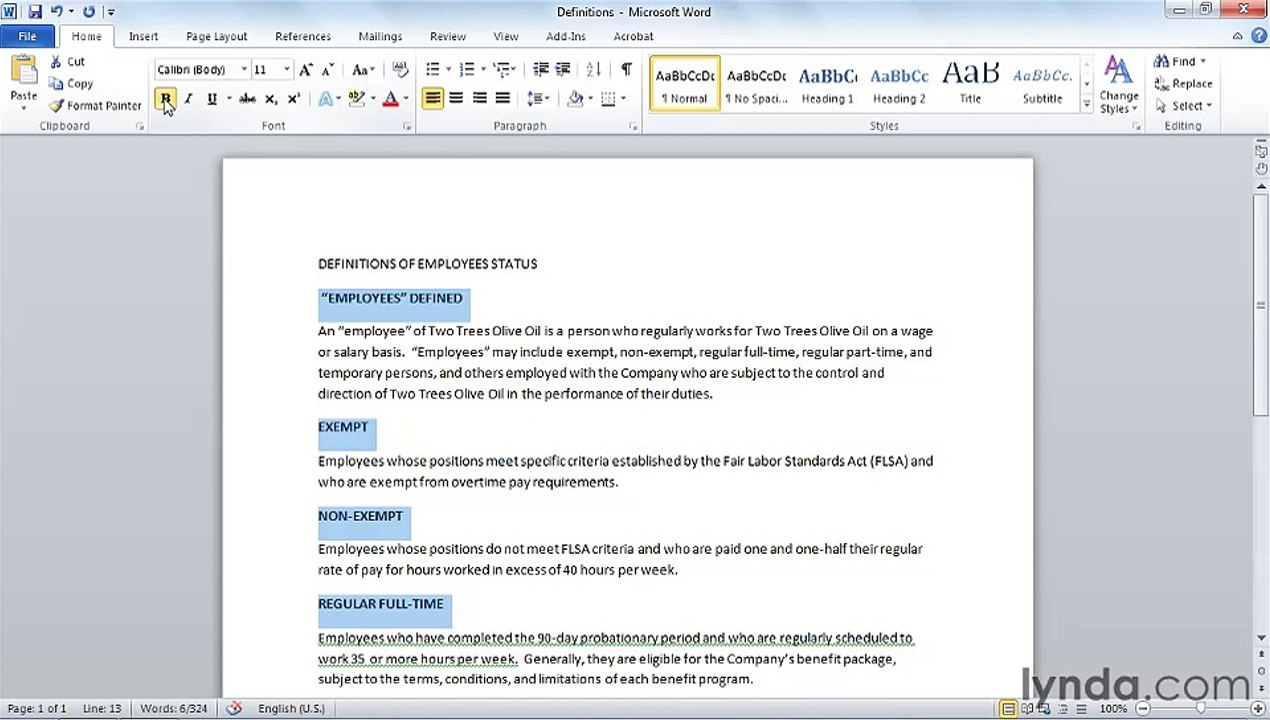Open the font size dropdown
This screenshot has width=1270, height=720.
point(286,69)
